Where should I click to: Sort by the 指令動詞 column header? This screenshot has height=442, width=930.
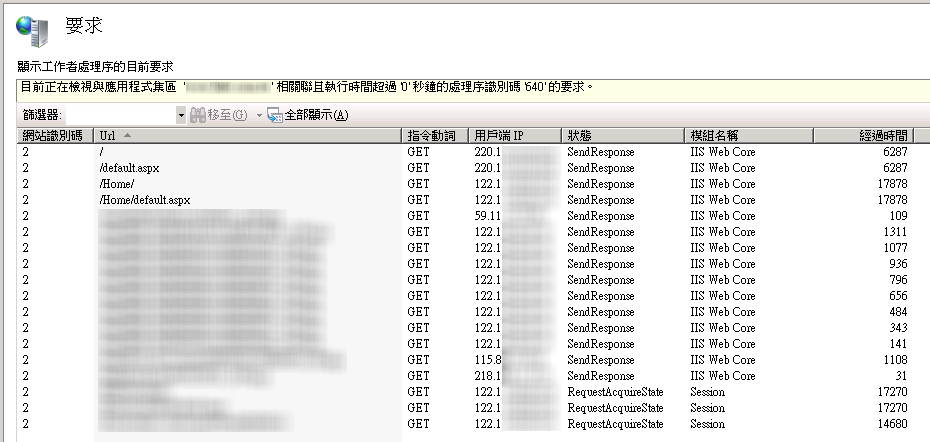pyautogui.click(x=435, y=136)
